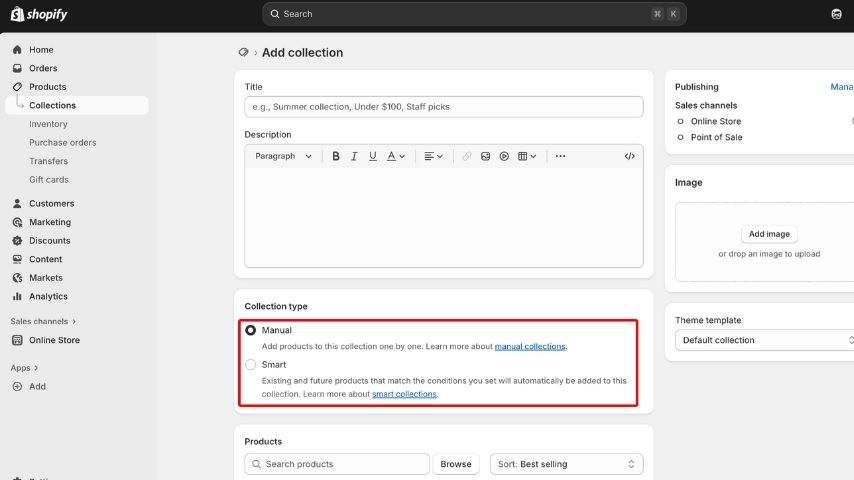Select the Manual collection type

tap(251, 330)
